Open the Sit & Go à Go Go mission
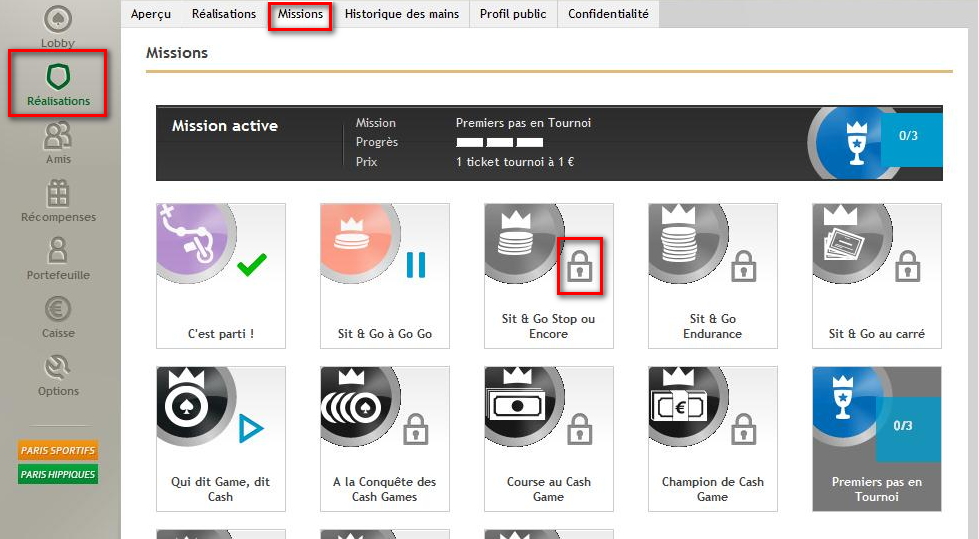The width and height of the screenshot is (979, 539). [x=385, y=275]
